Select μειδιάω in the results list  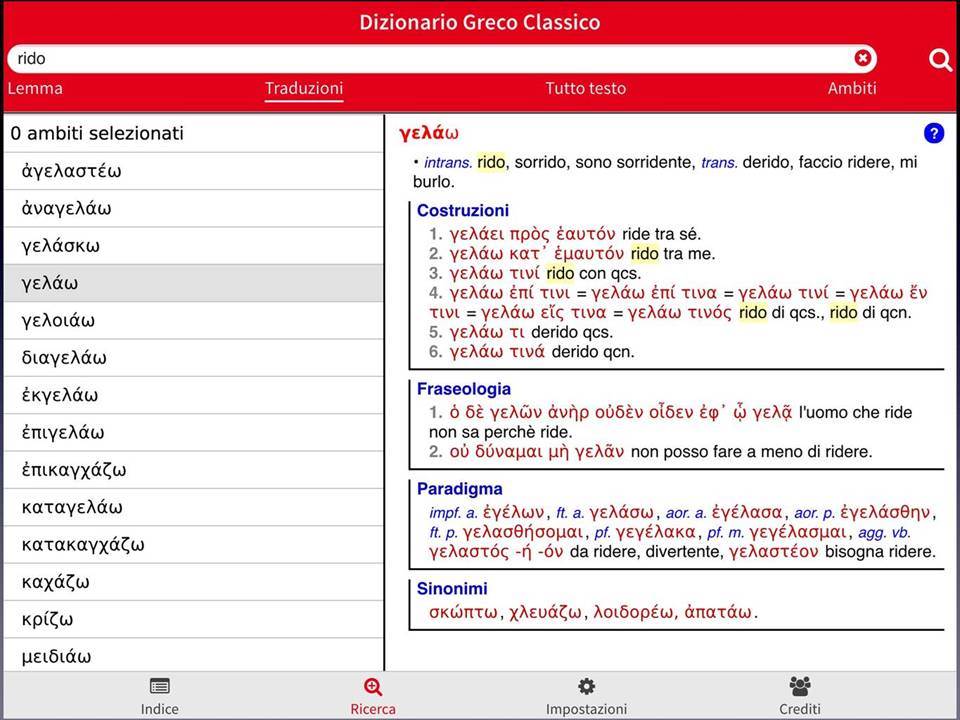pyautogui.click(x=193, y=655)
